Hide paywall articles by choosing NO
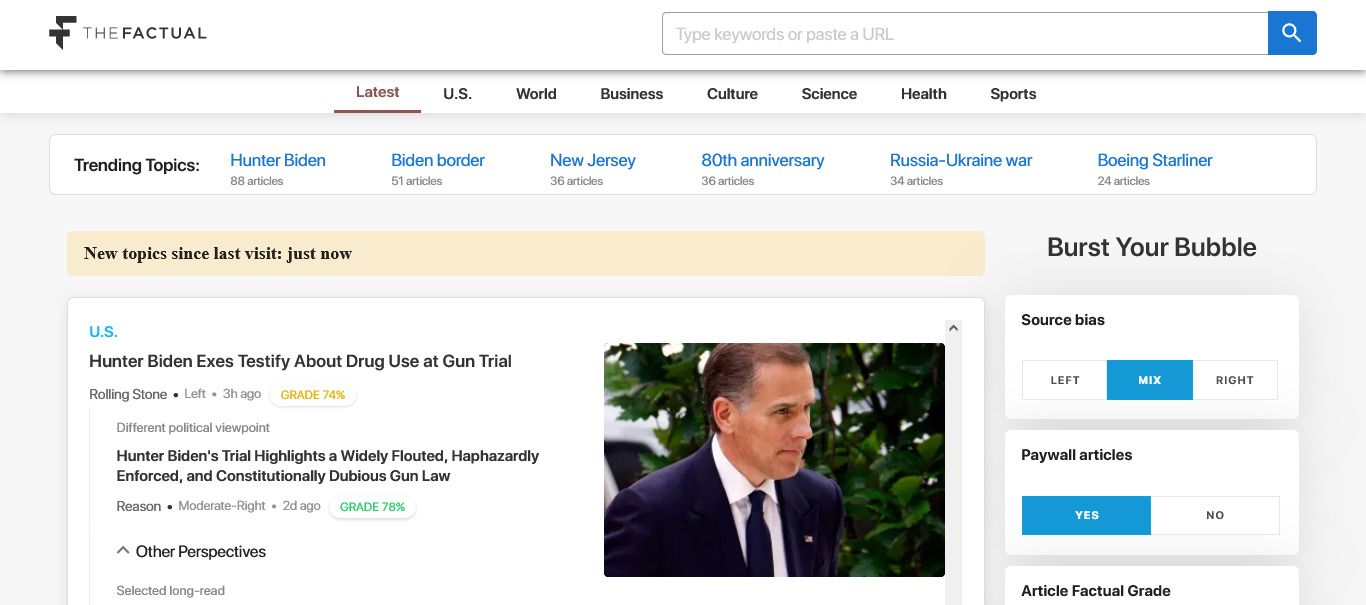The height and width of the screenshot is (605, 1366). (1214, 515)
